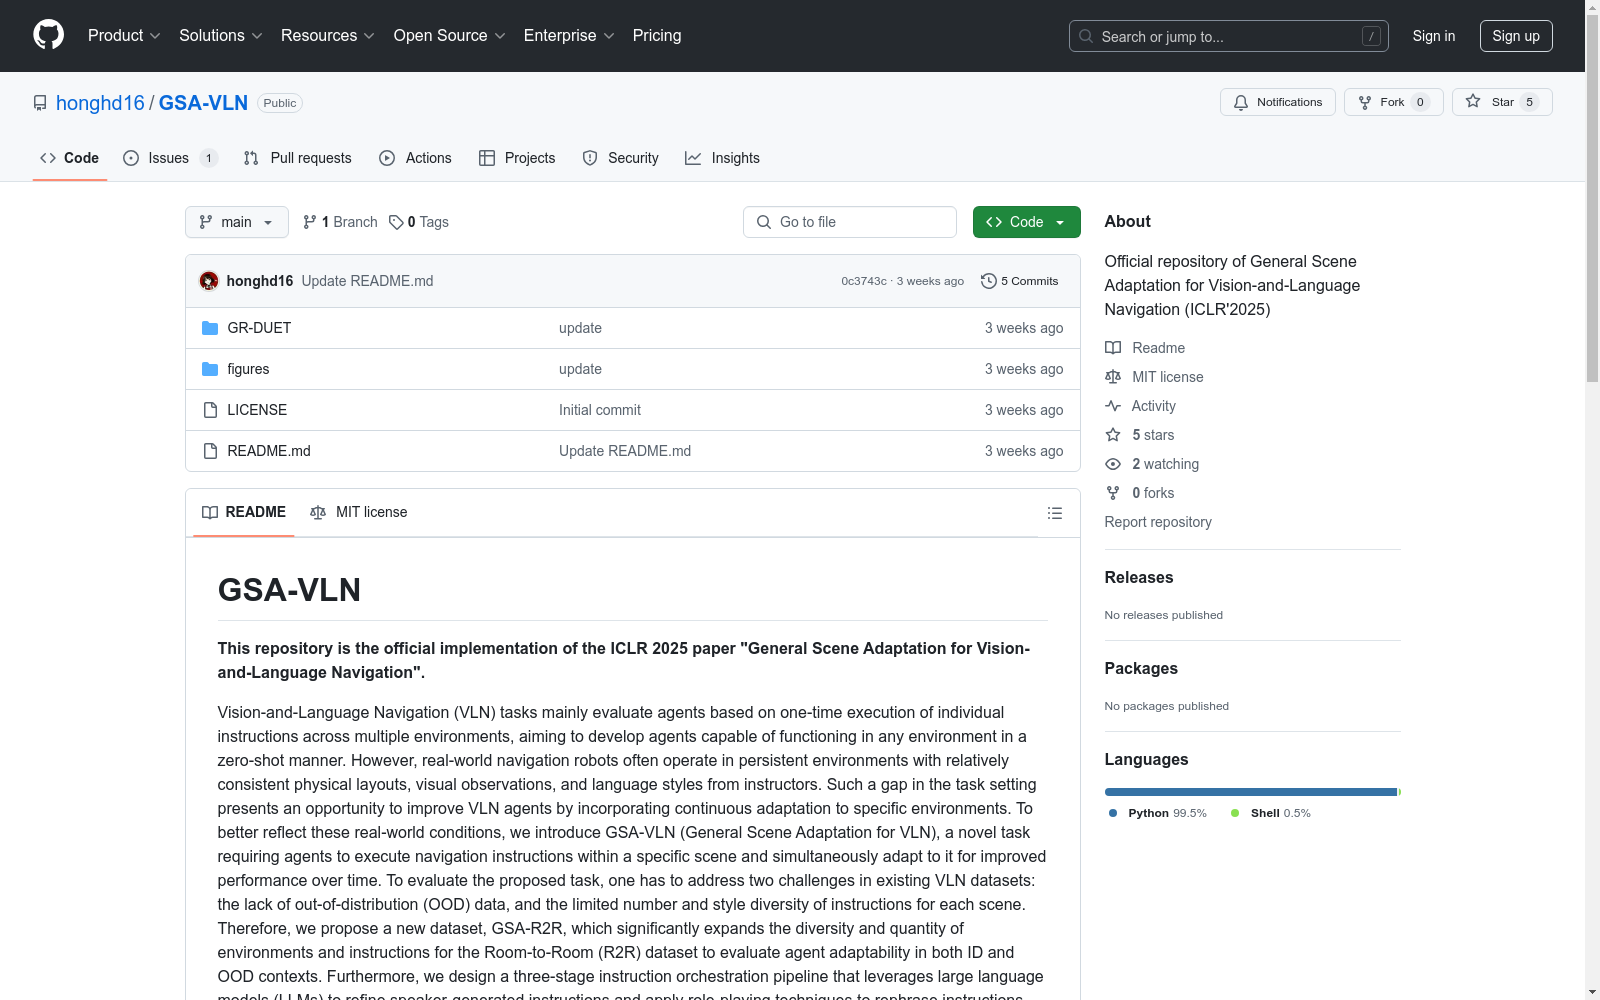
Task: Open the README.md file
Action: [269, 451]
